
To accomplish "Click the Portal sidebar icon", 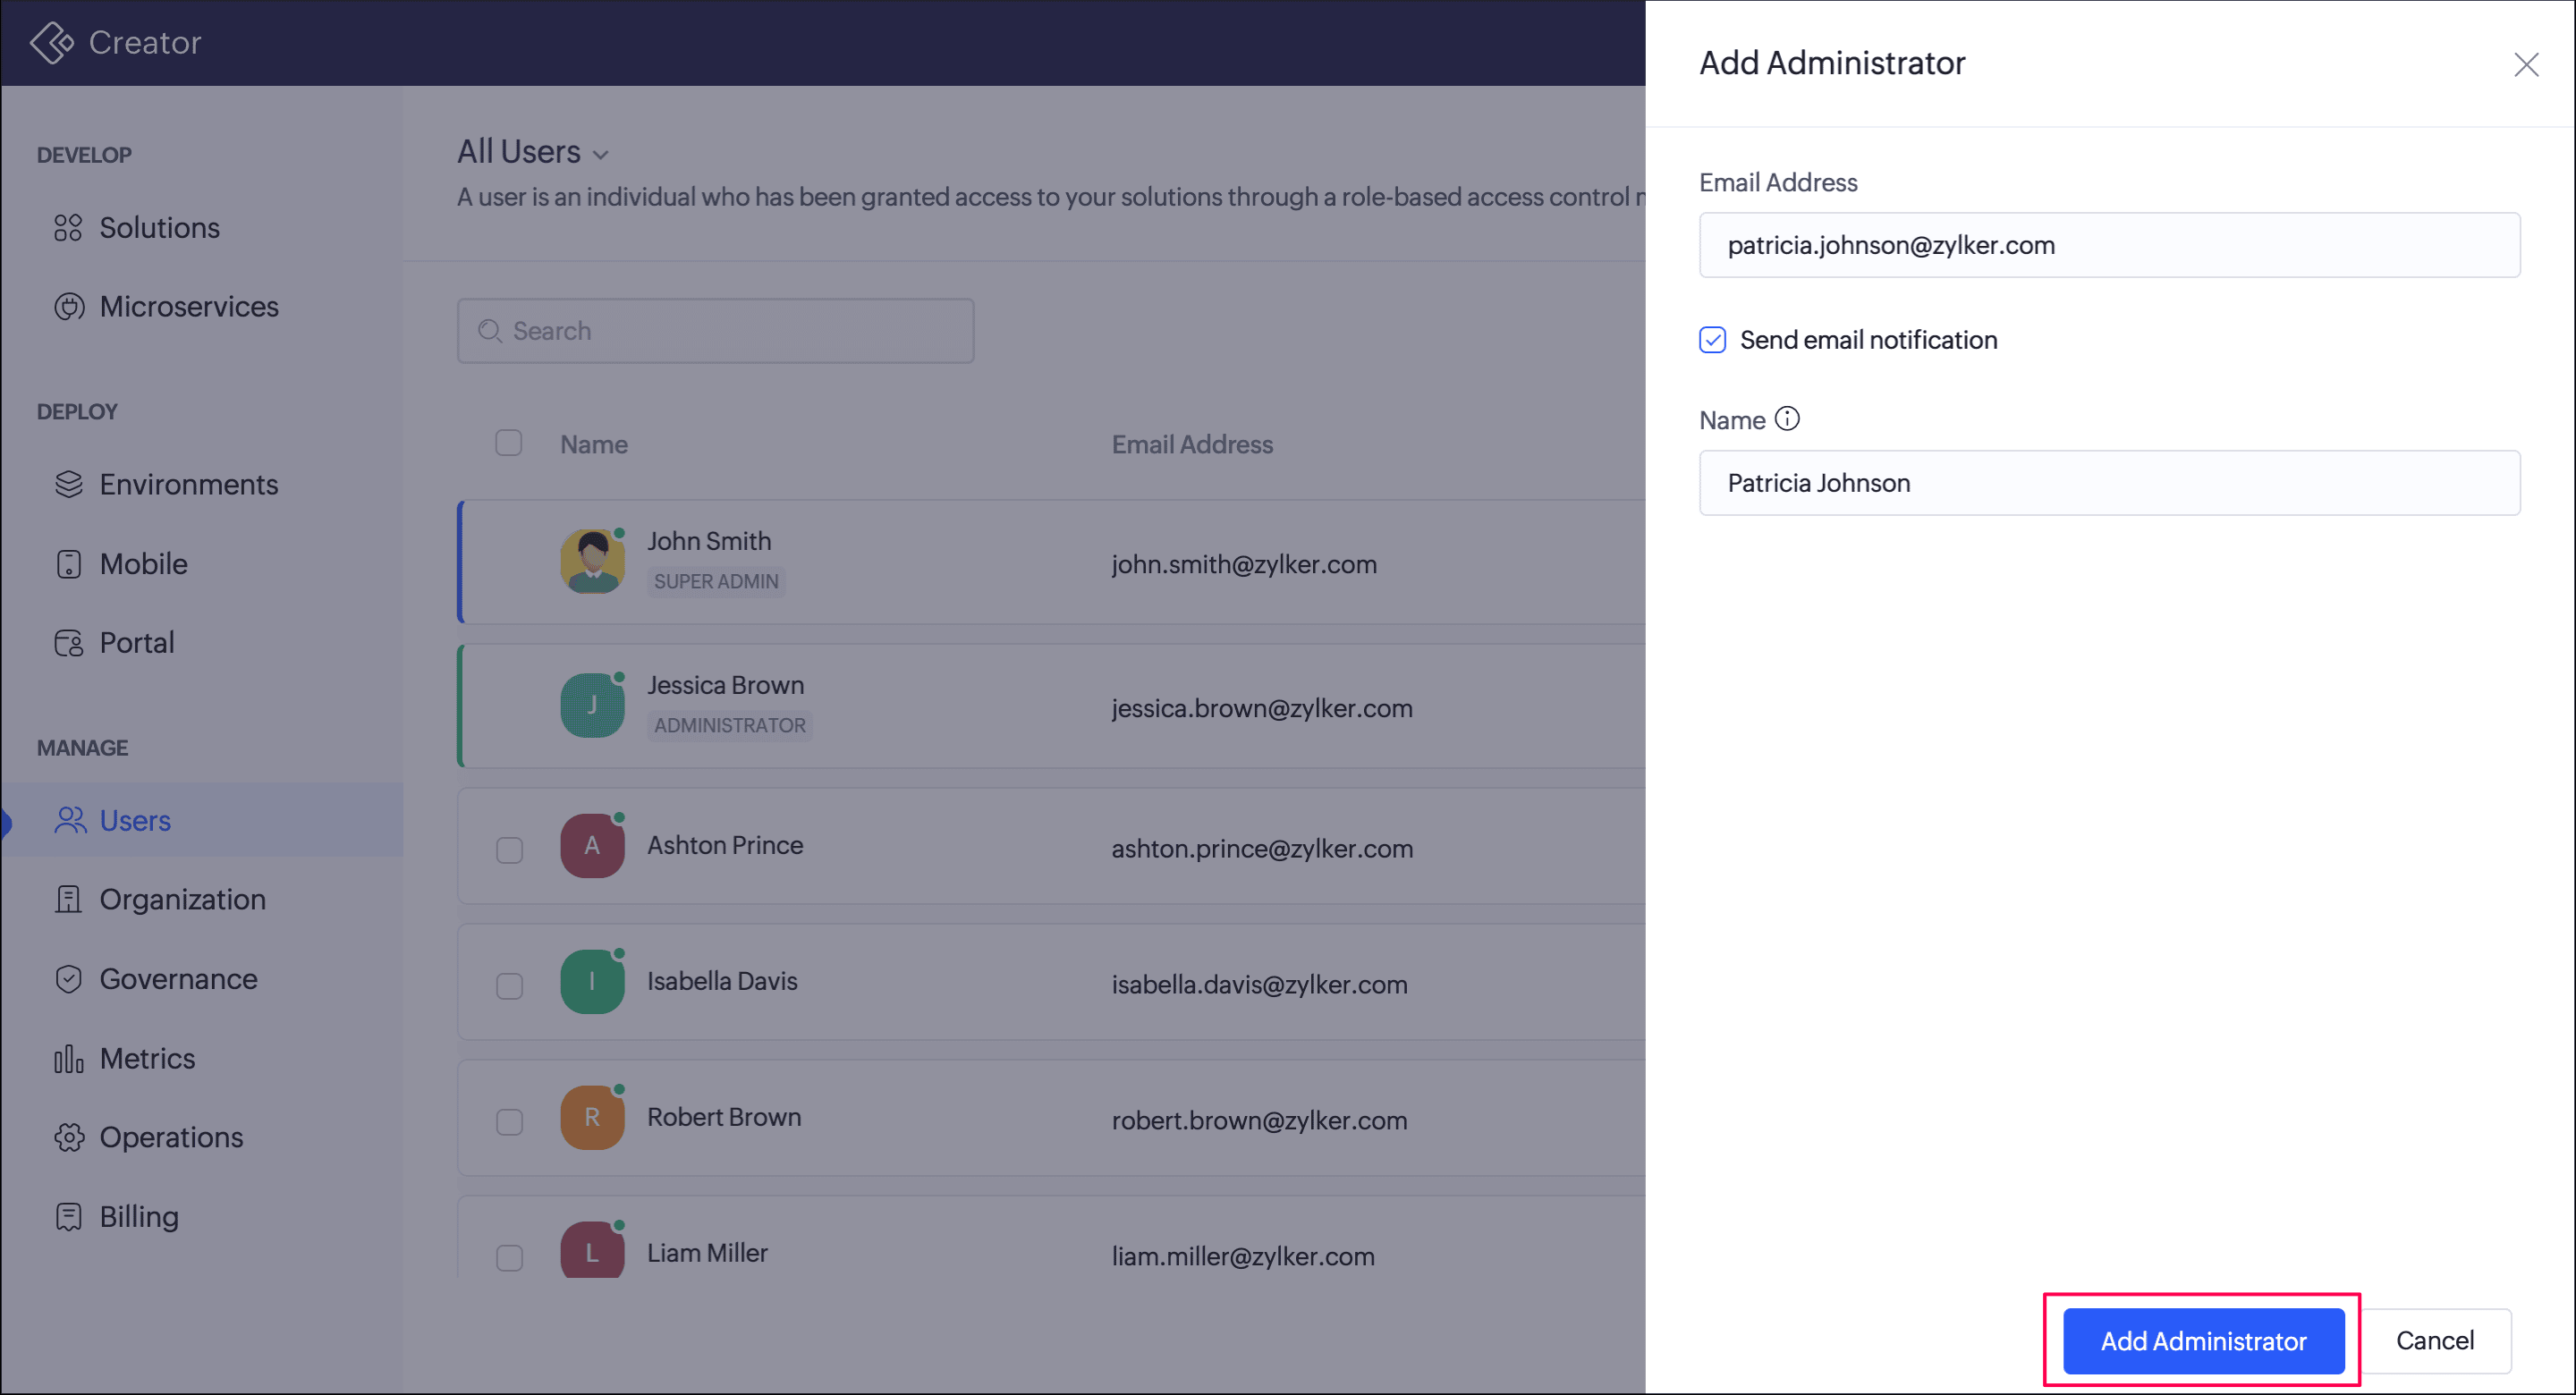I will point(68,643).
